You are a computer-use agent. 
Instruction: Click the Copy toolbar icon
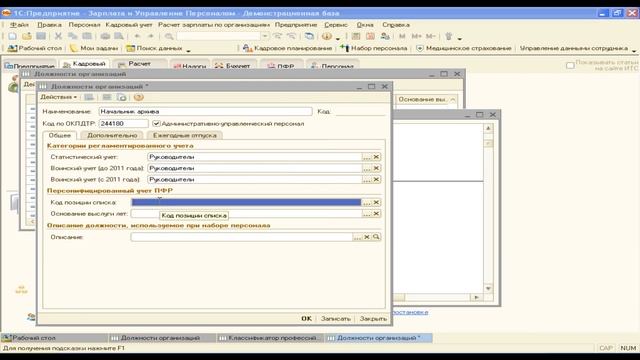[72, 36]
